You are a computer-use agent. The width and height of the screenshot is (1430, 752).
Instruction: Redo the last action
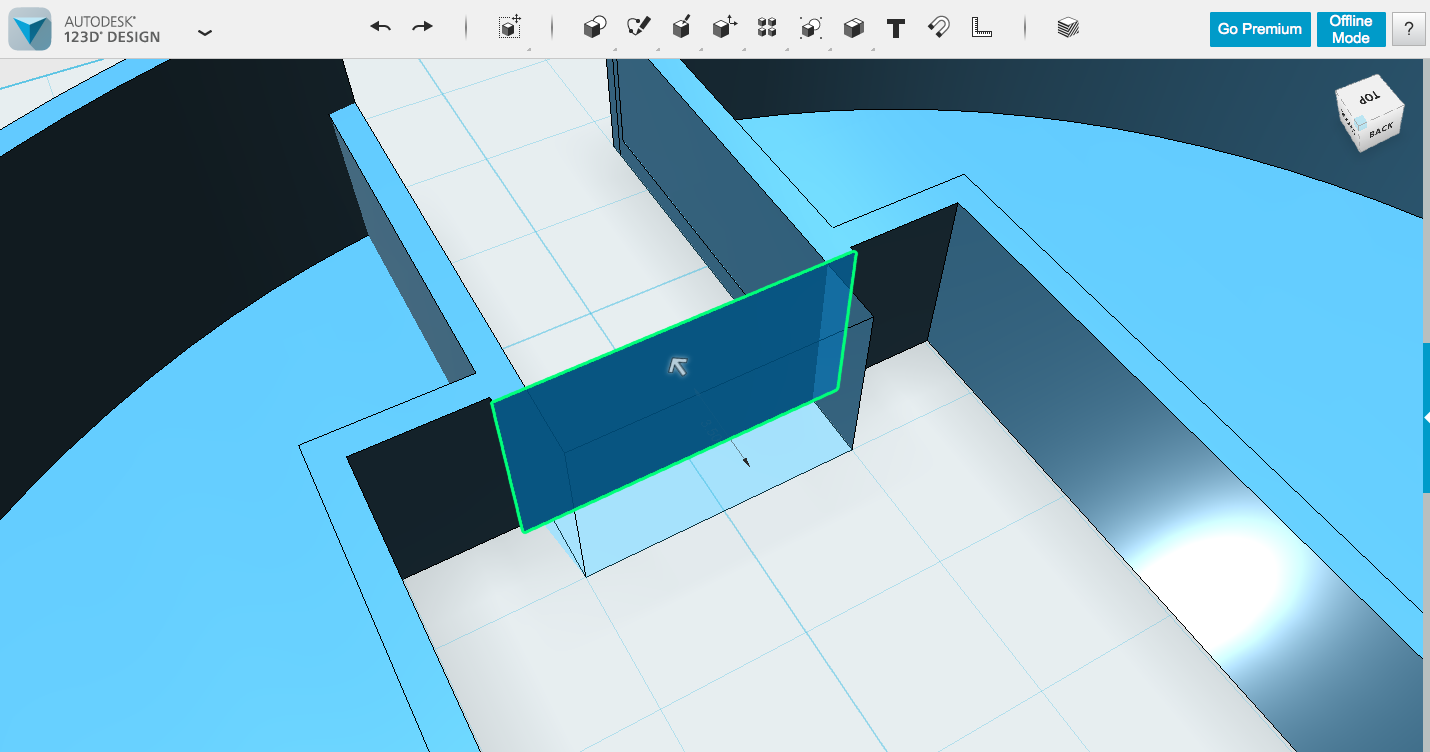click(420, 27)
